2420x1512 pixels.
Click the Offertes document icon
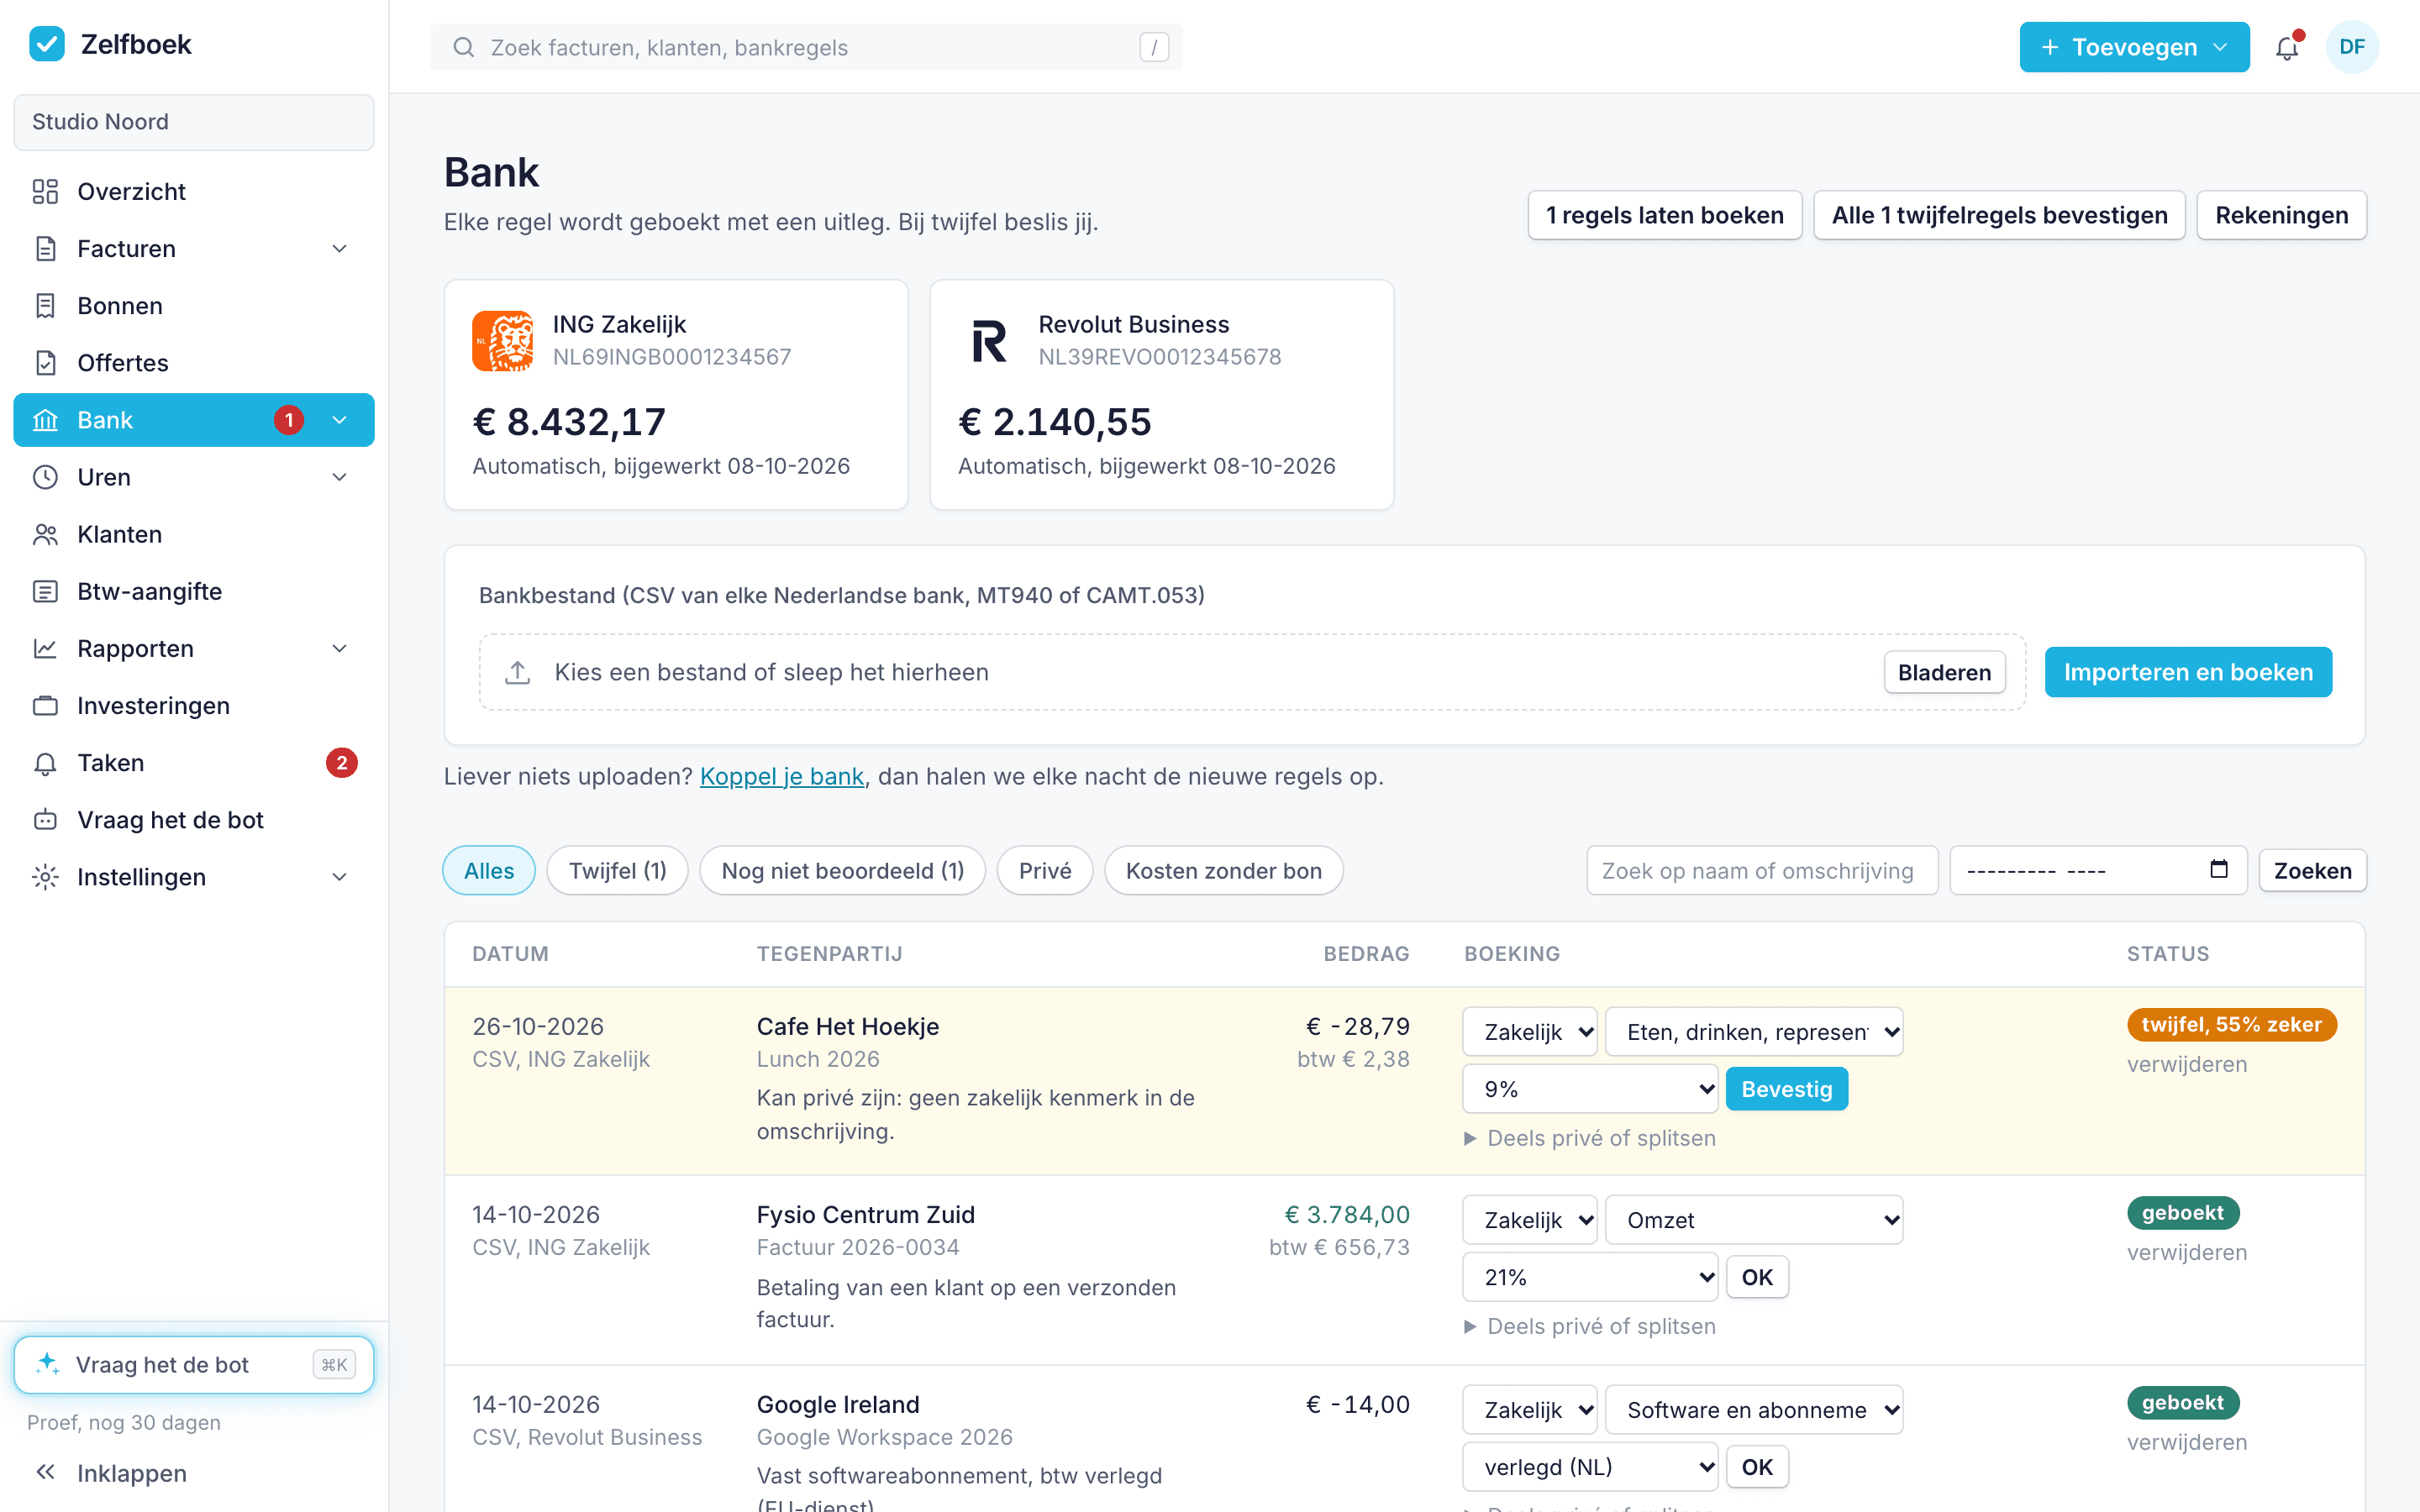pyautogui.click(x=45, y=363)
